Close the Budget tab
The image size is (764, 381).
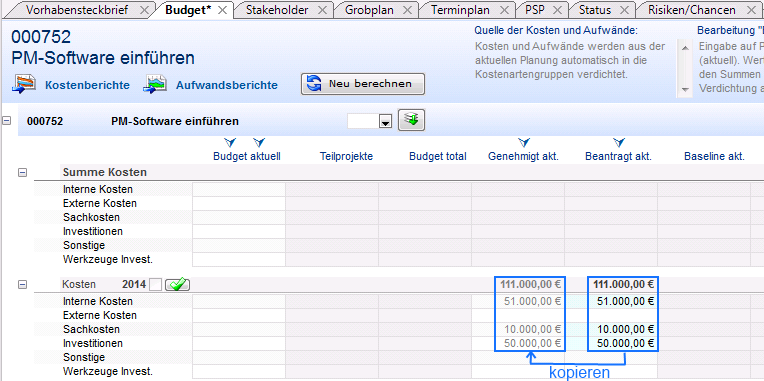pyautogui.click(x=222, y=10)
